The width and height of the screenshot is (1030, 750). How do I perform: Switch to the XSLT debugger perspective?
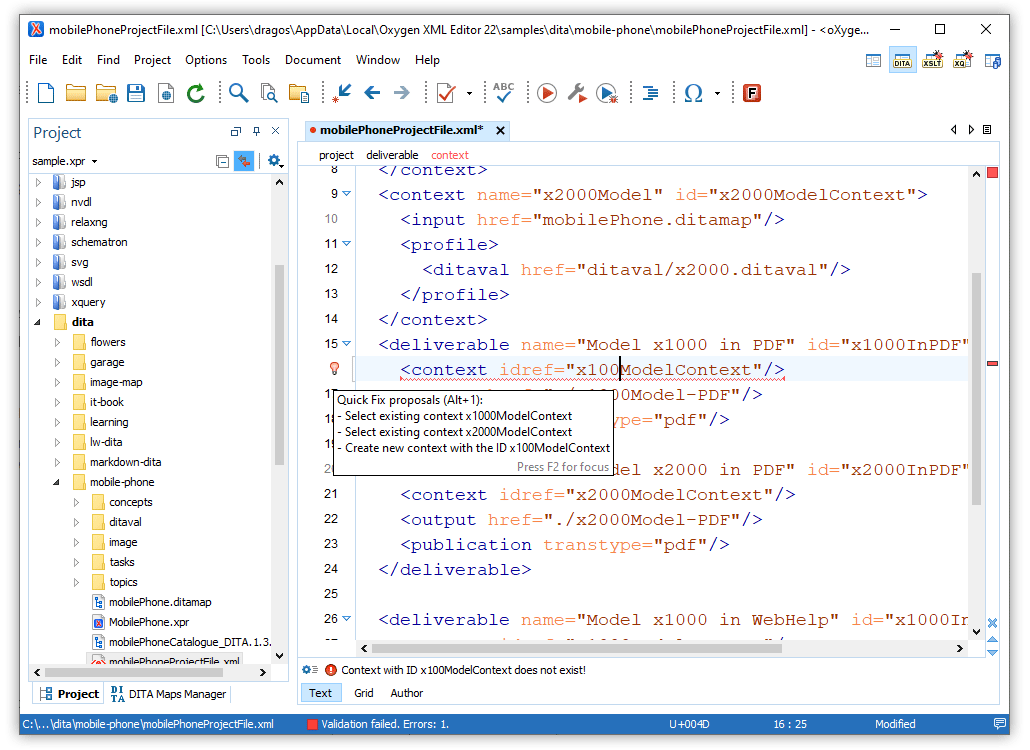pos(932,60)
